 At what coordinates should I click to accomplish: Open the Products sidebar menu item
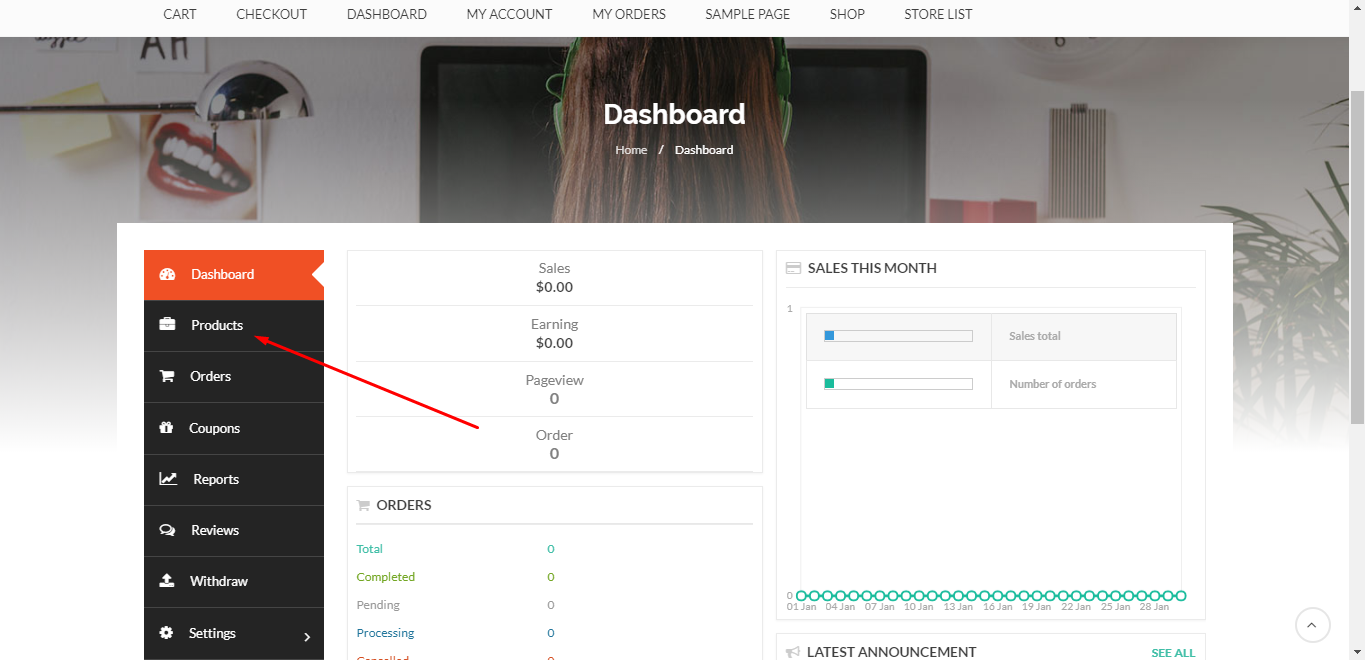click(234, 325)
